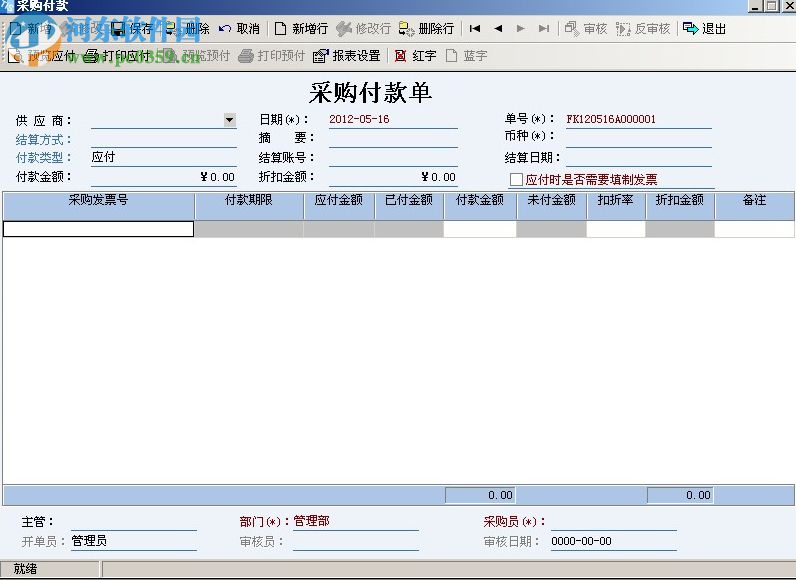Screen dimensions: 796x580
Task: Click the 折扣金额 column header in grid
Action: coord(680,206)
